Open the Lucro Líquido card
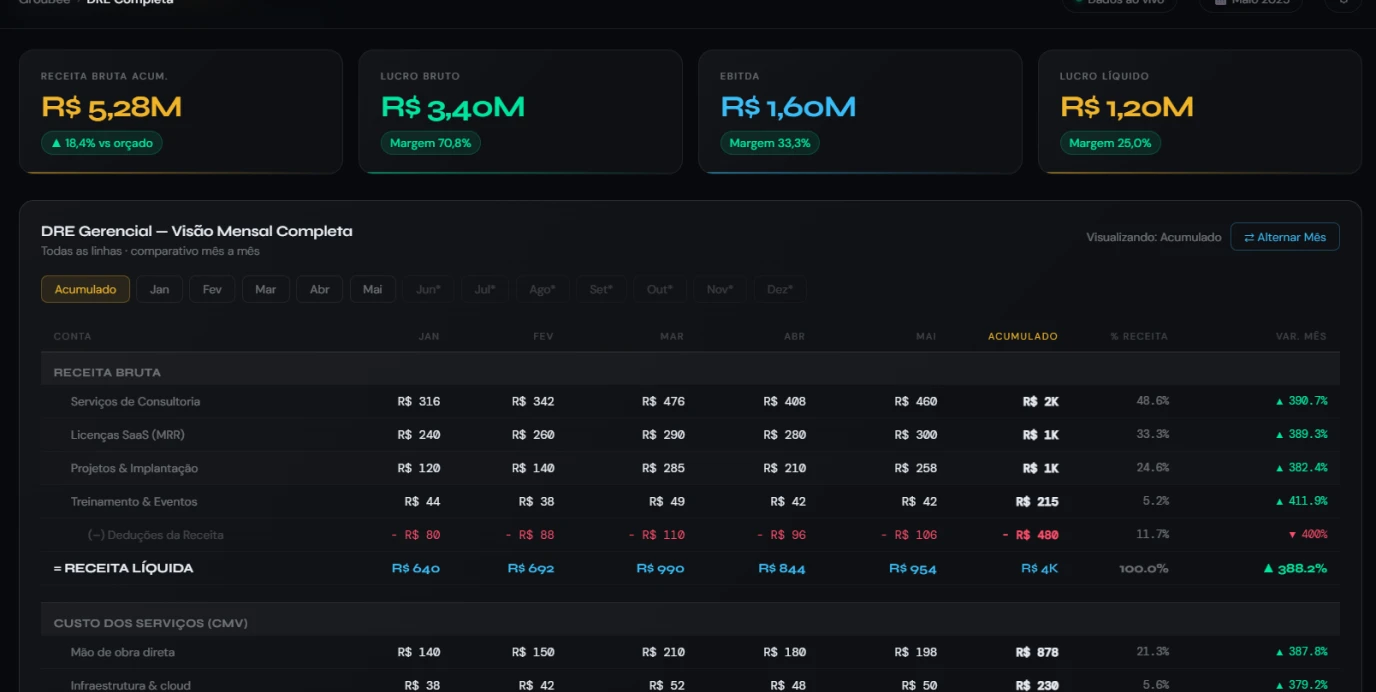 tap(1200, 112)
